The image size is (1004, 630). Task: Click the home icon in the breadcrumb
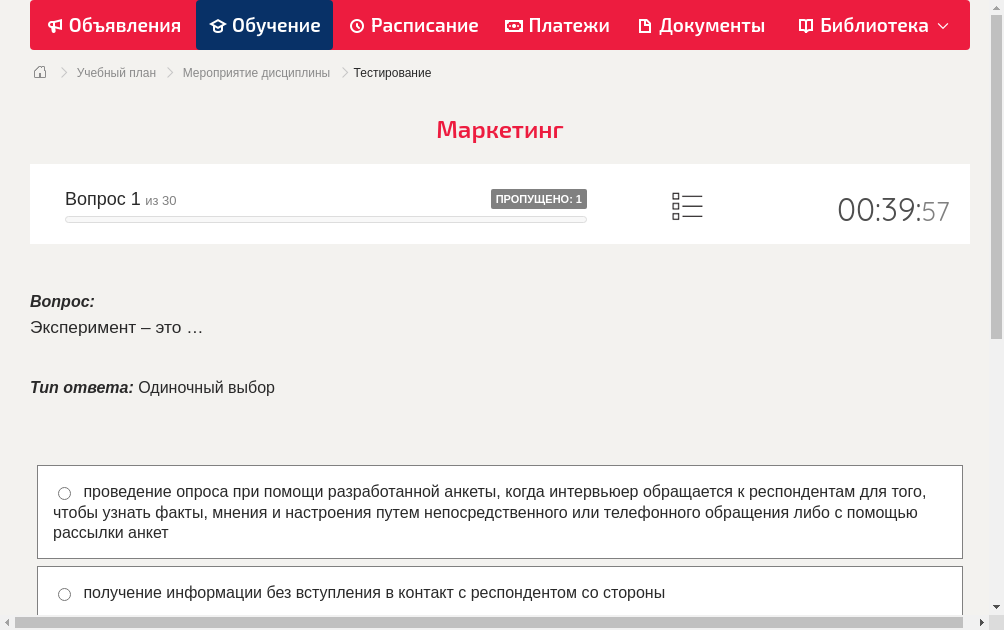39,72
